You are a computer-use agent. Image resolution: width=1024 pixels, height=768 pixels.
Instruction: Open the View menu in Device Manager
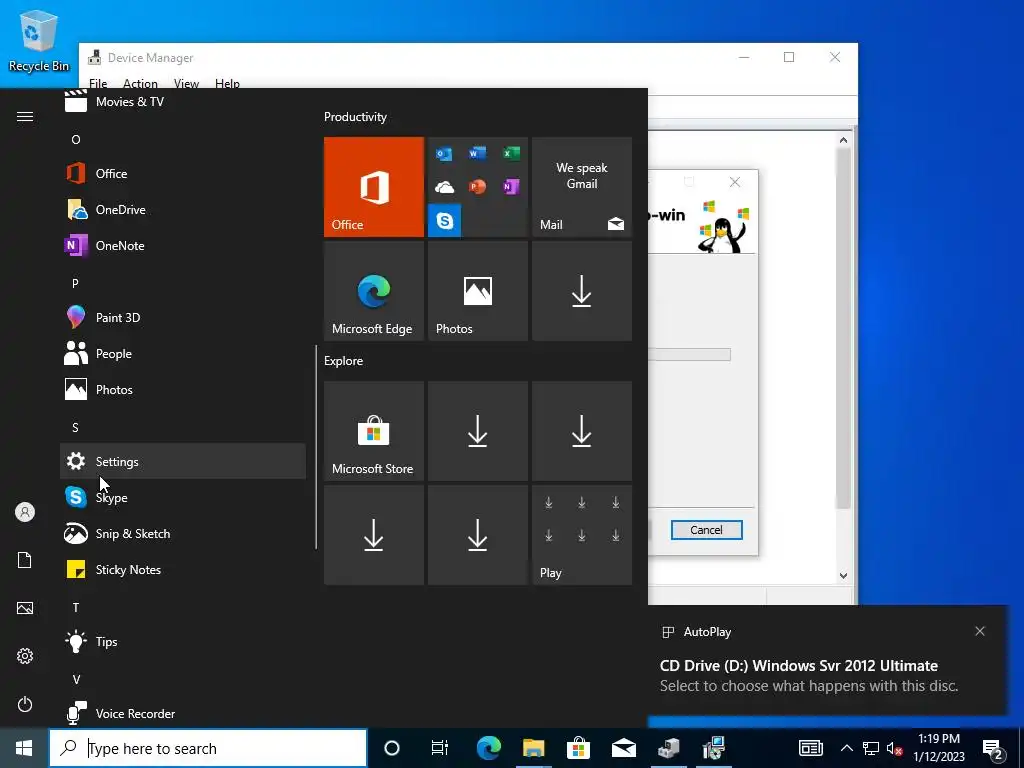pos(186,83)
